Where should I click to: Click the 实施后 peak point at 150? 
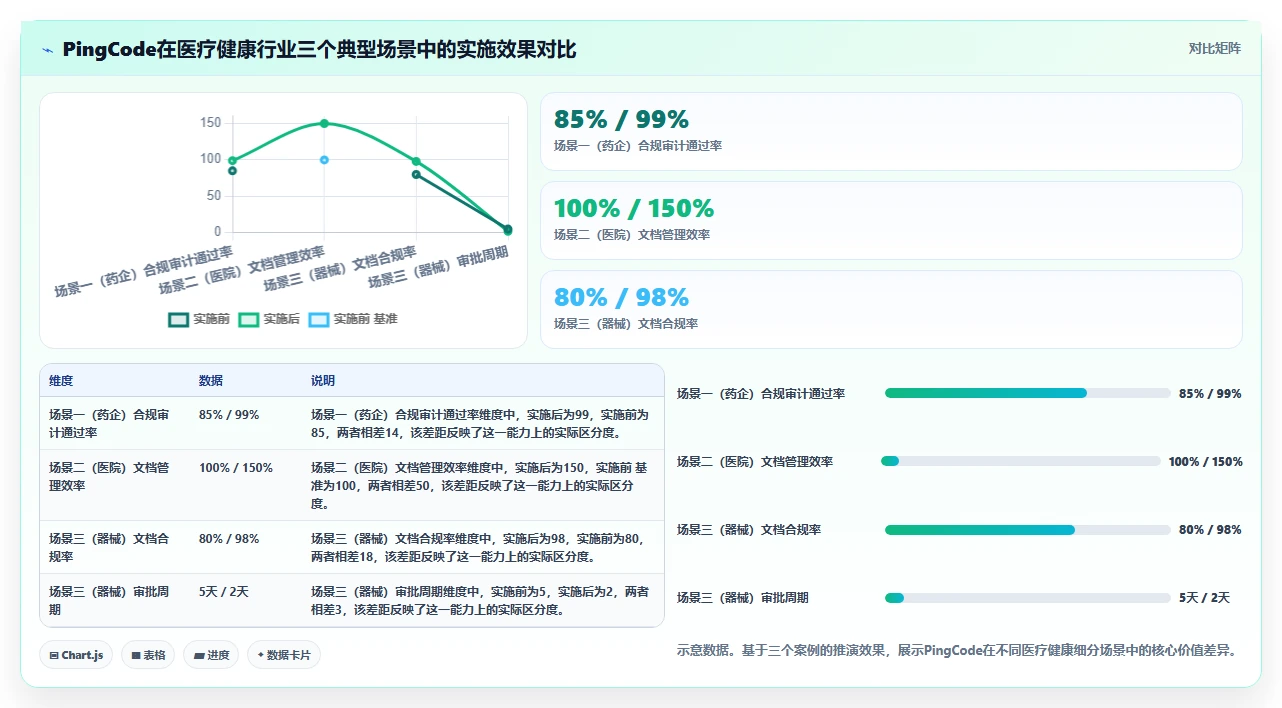[x=324, y=123]
